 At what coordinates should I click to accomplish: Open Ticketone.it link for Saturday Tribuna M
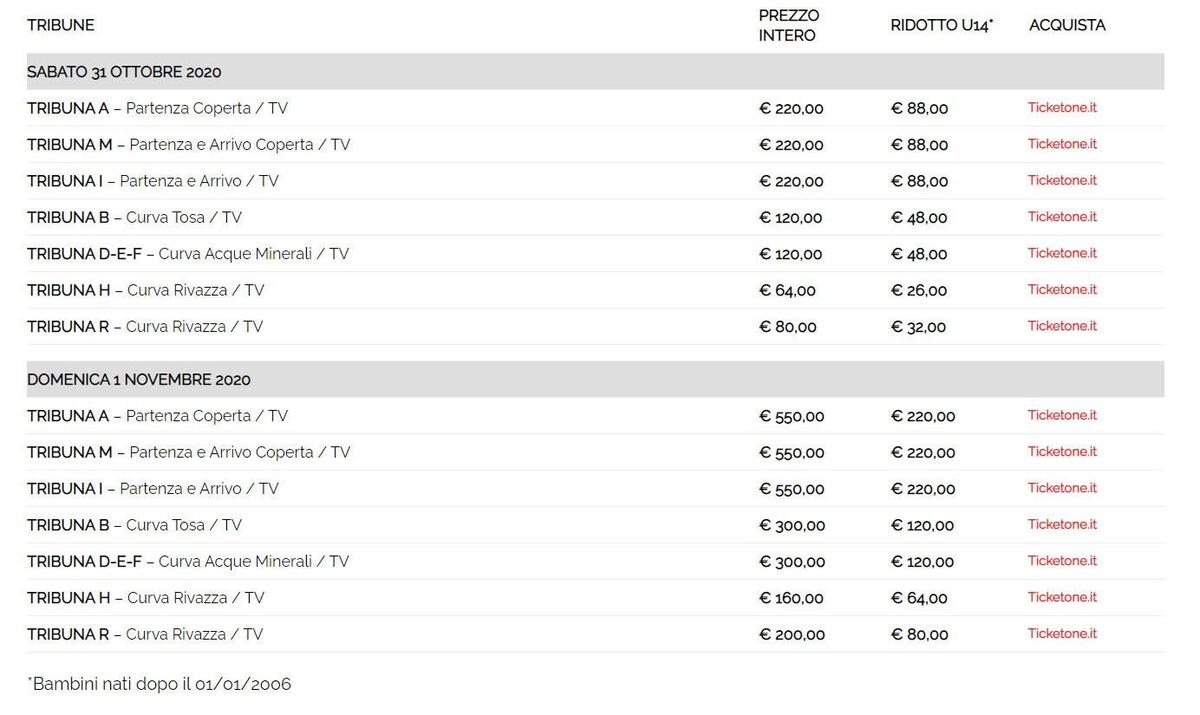pyautogui.click(x=1062, y=144)
